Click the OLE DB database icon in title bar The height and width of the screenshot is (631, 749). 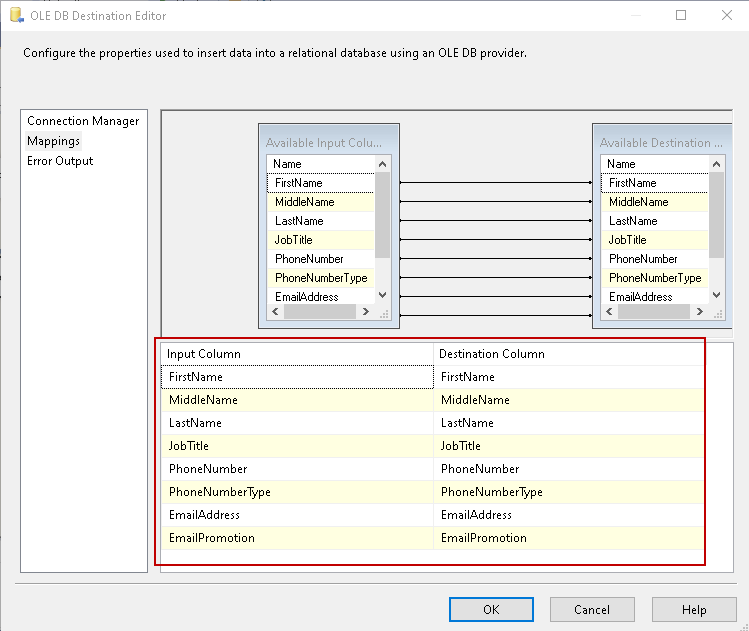(16, 16)
